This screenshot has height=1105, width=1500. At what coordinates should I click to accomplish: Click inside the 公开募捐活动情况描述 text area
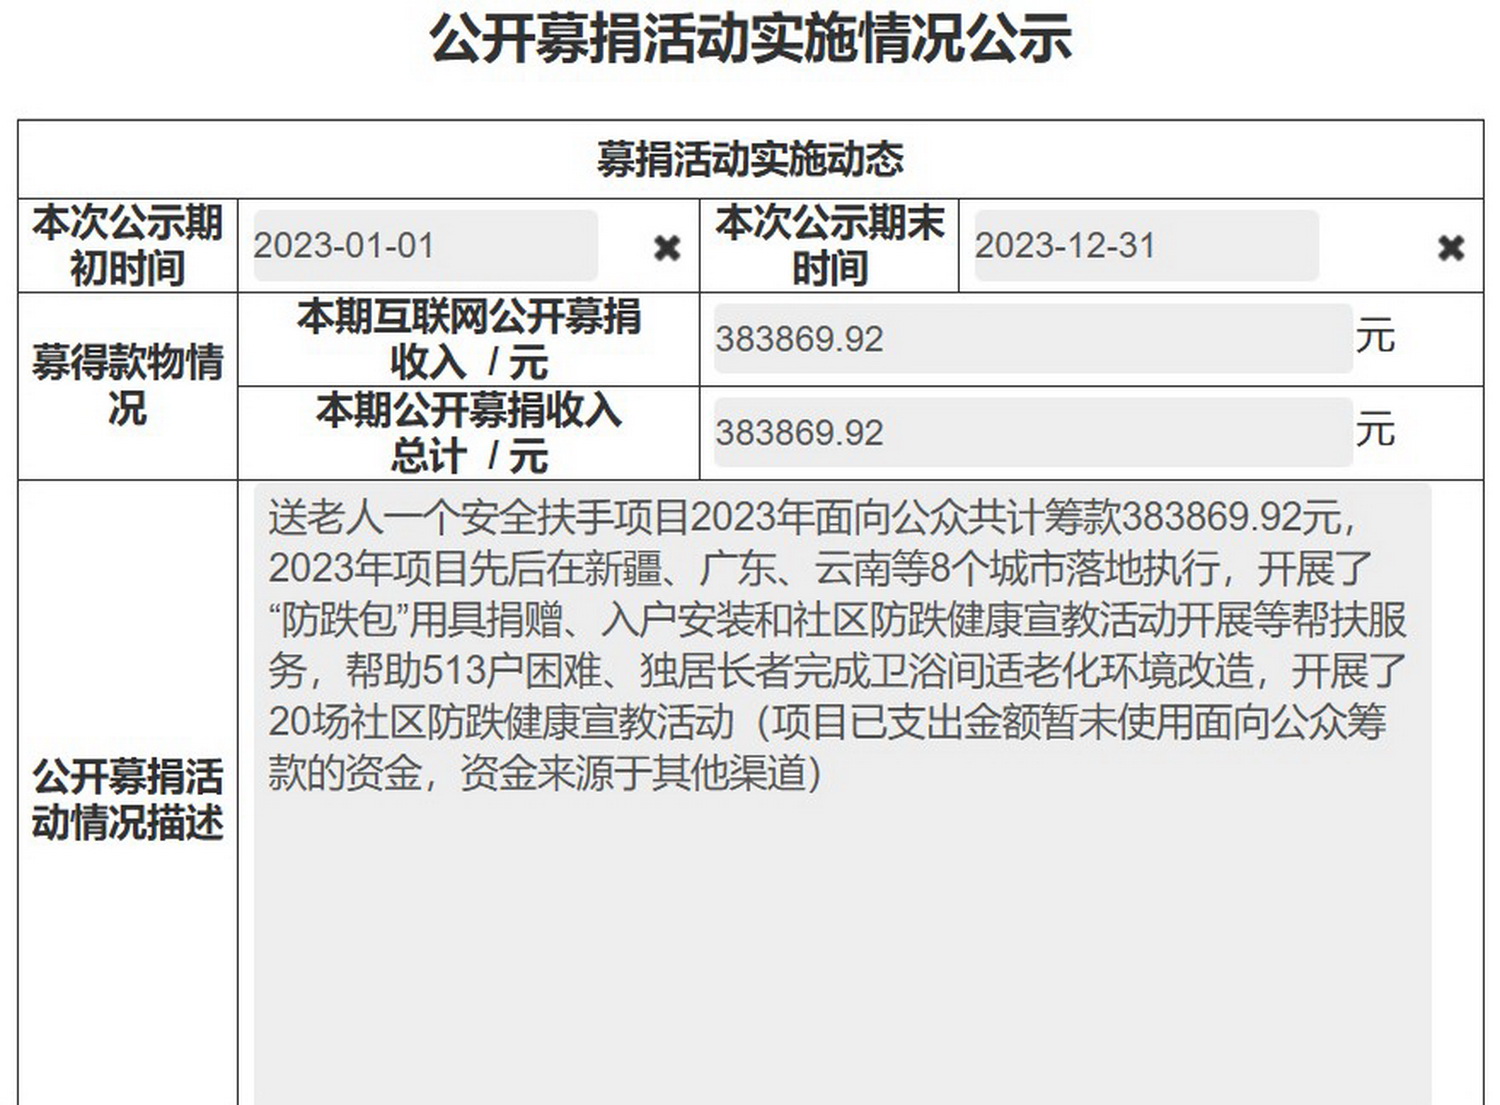tap(842, 795)
